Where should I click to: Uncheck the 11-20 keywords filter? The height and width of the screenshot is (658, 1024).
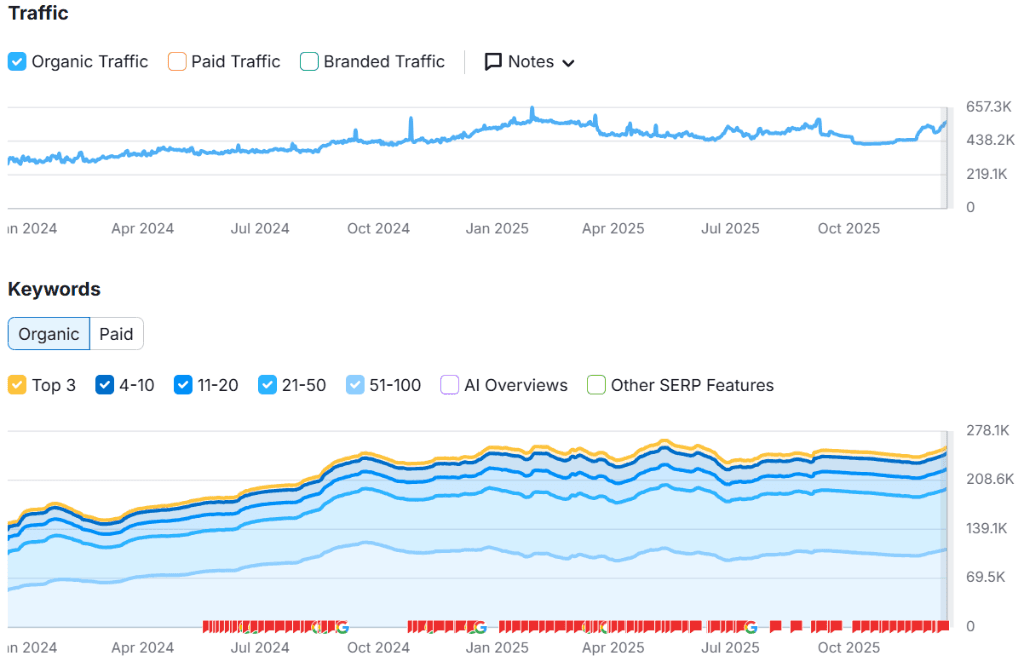coord(183,385)
